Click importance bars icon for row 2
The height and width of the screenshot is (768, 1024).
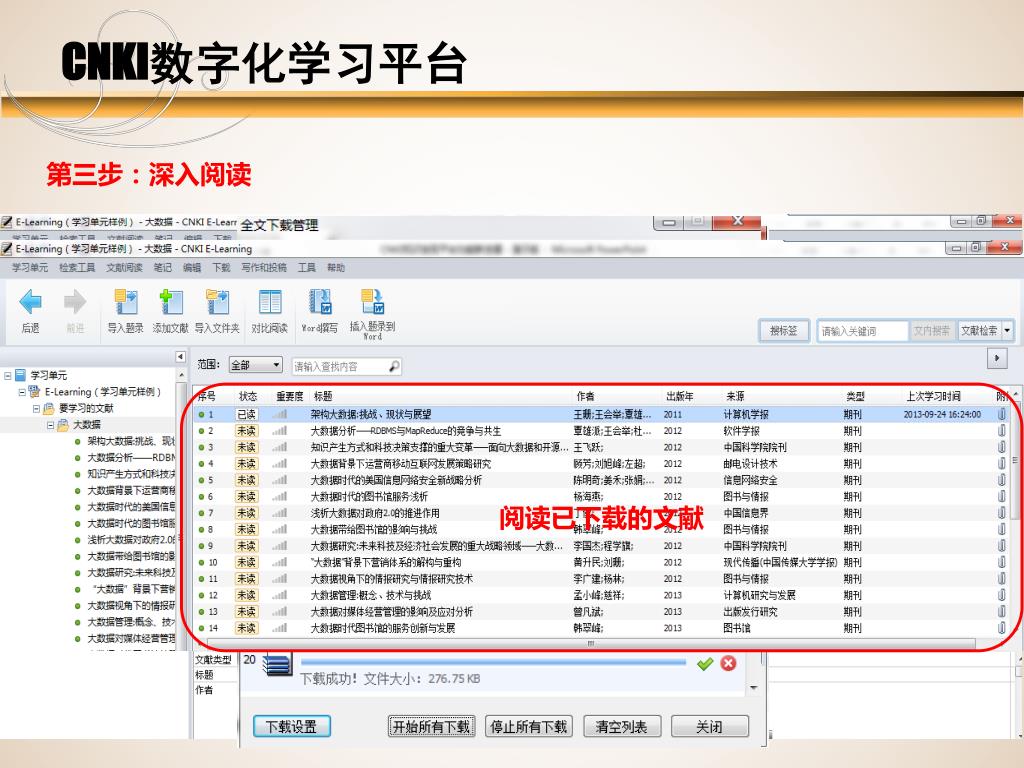[280, 430]
